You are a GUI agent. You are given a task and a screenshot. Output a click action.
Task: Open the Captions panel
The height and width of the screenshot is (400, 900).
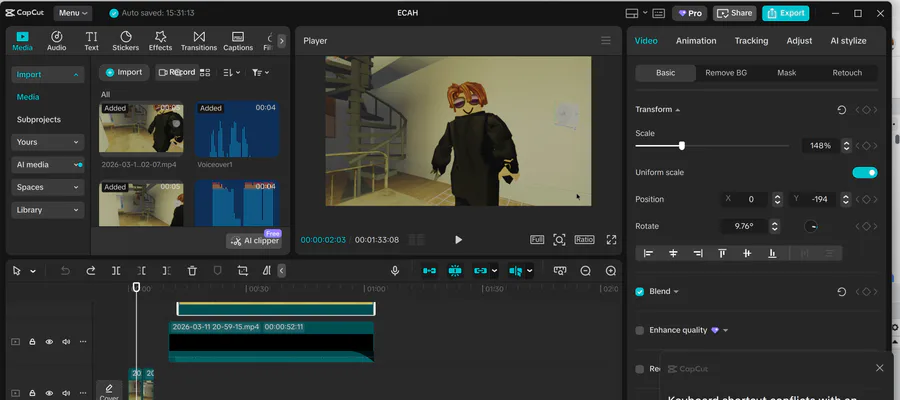(238, 41)
